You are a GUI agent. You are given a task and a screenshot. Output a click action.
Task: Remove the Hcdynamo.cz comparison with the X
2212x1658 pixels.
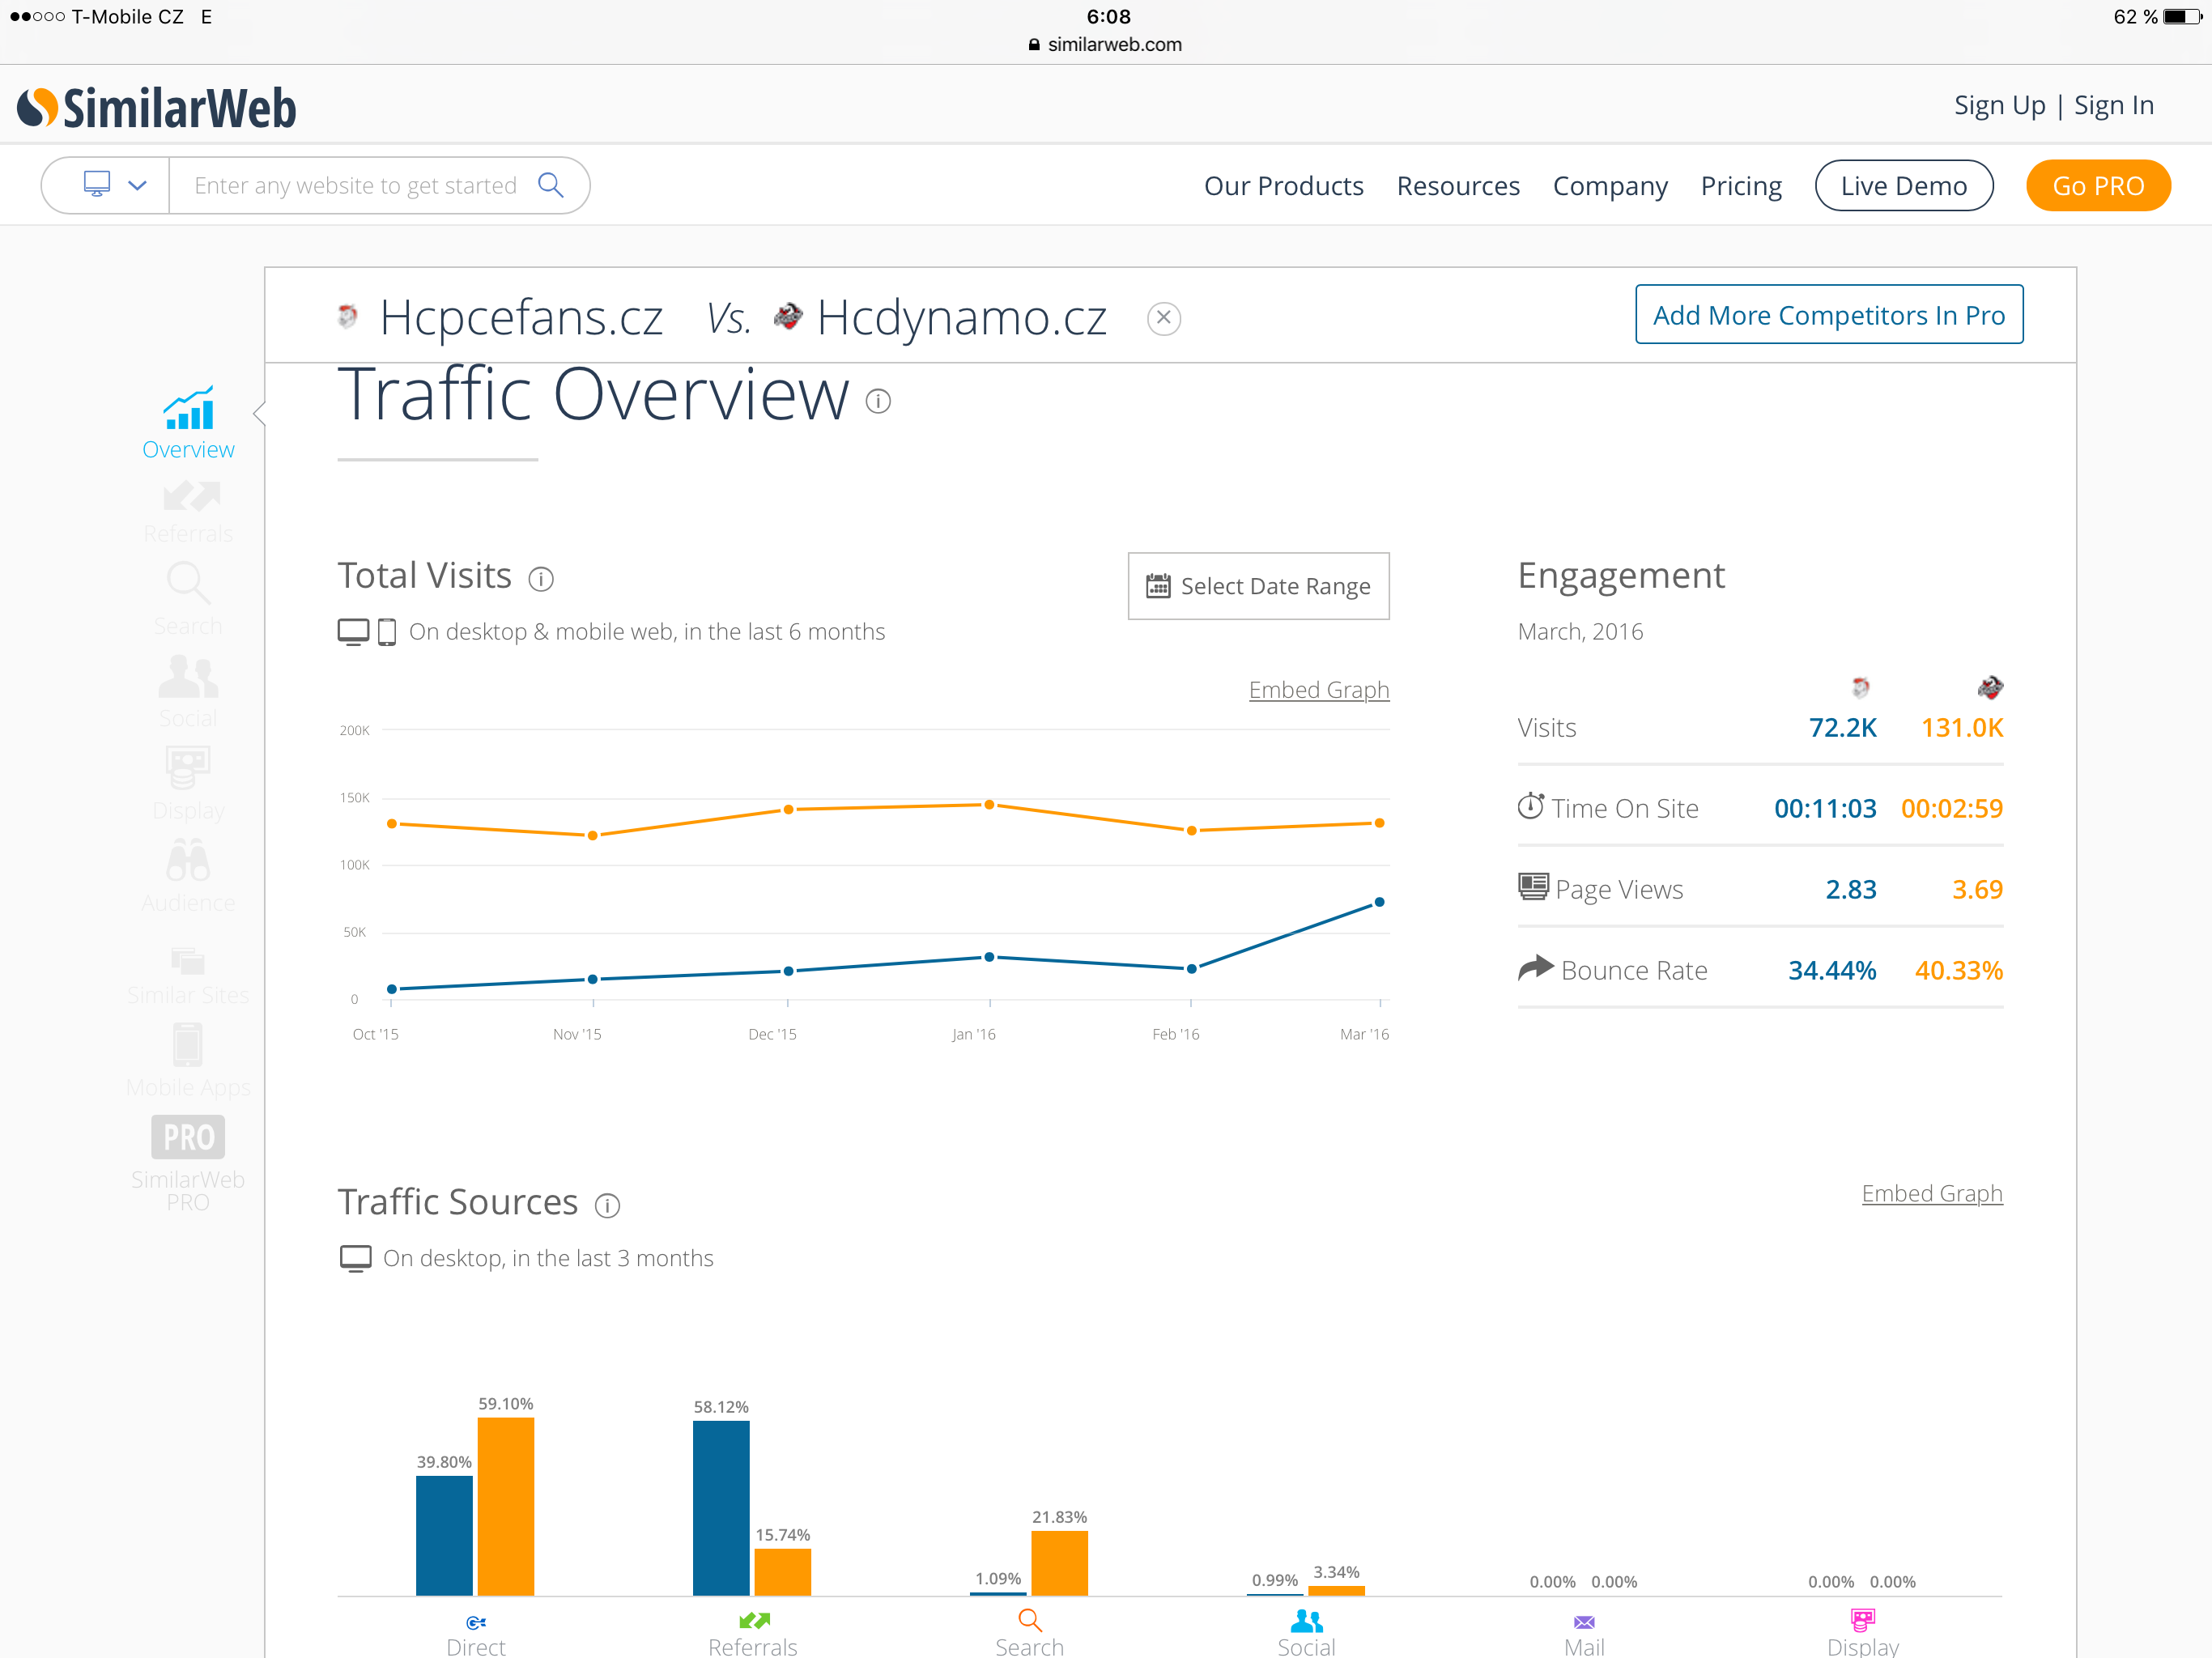(1163, 318)
